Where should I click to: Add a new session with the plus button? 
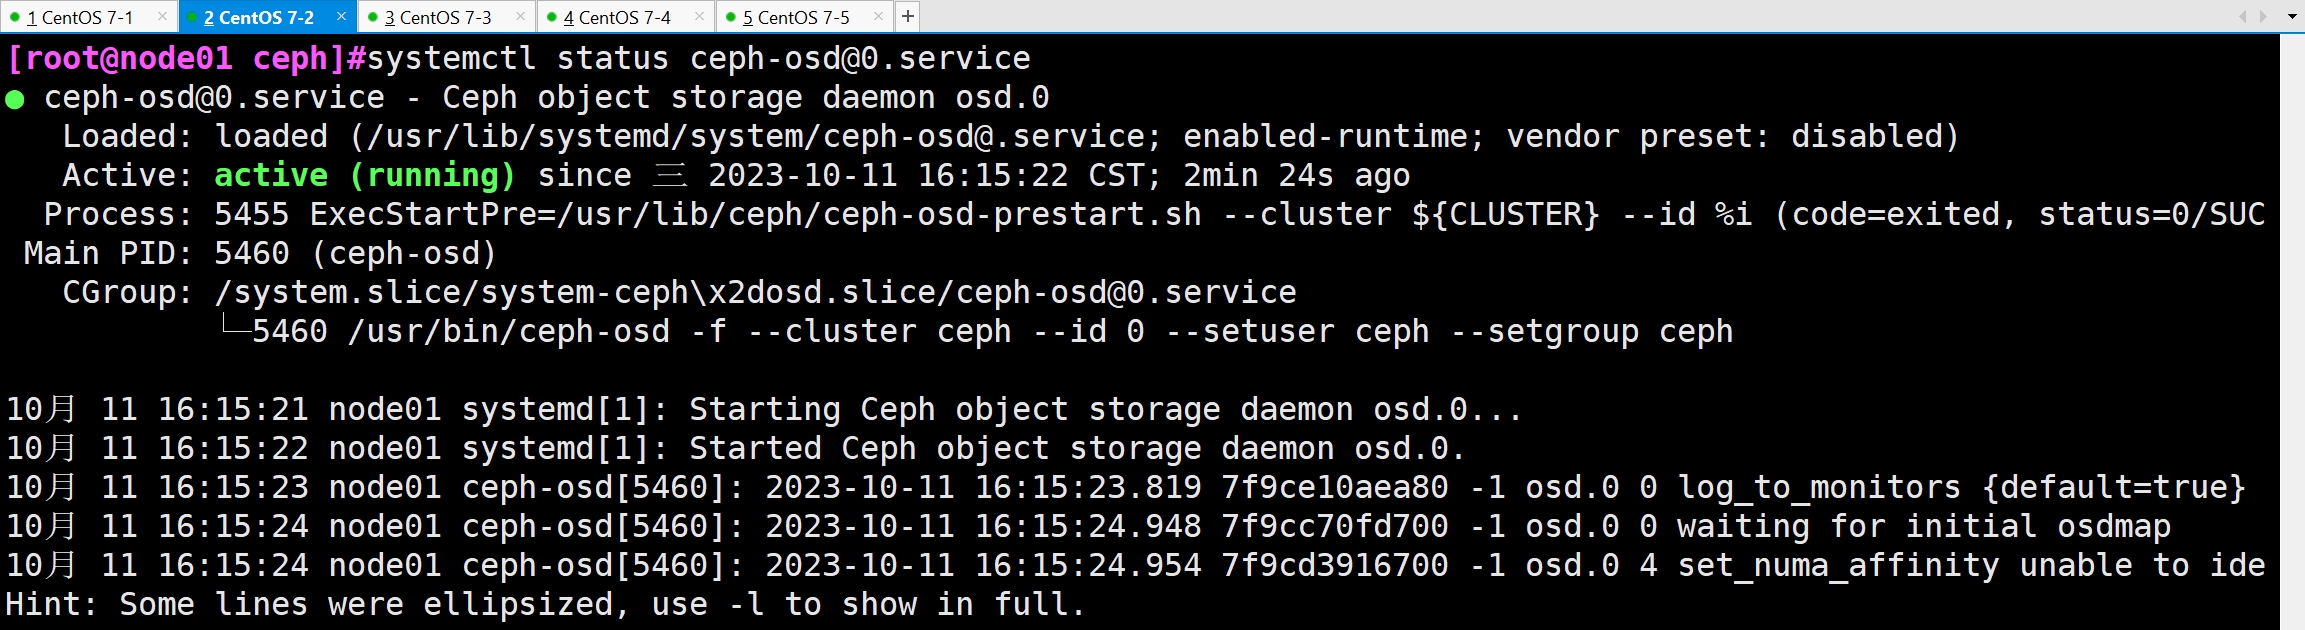907,16
